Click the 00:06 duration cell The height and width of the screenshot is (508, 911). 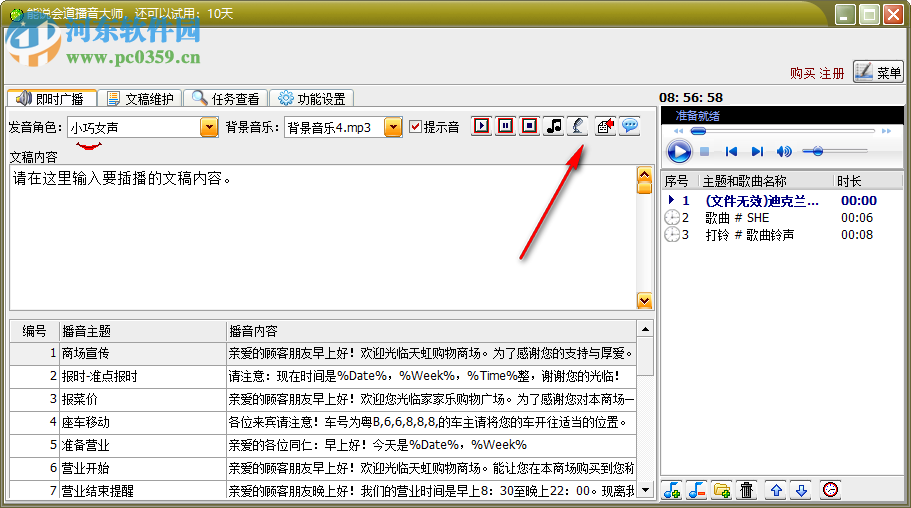857,218
